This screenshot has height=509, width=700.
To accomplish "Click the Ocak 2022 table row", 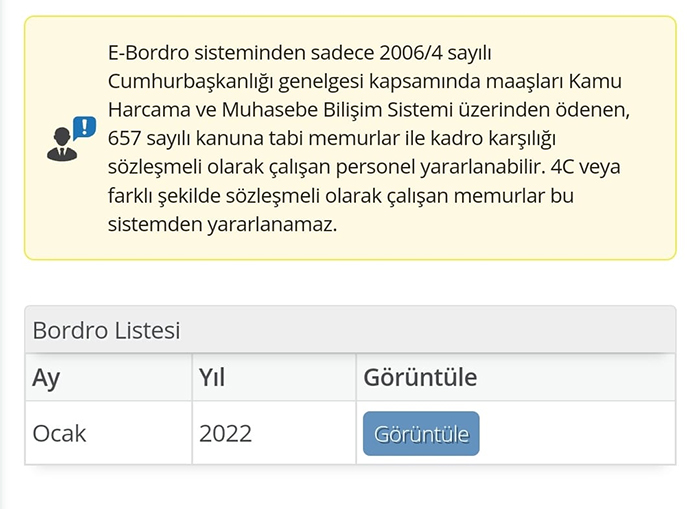I will [350, 433].
